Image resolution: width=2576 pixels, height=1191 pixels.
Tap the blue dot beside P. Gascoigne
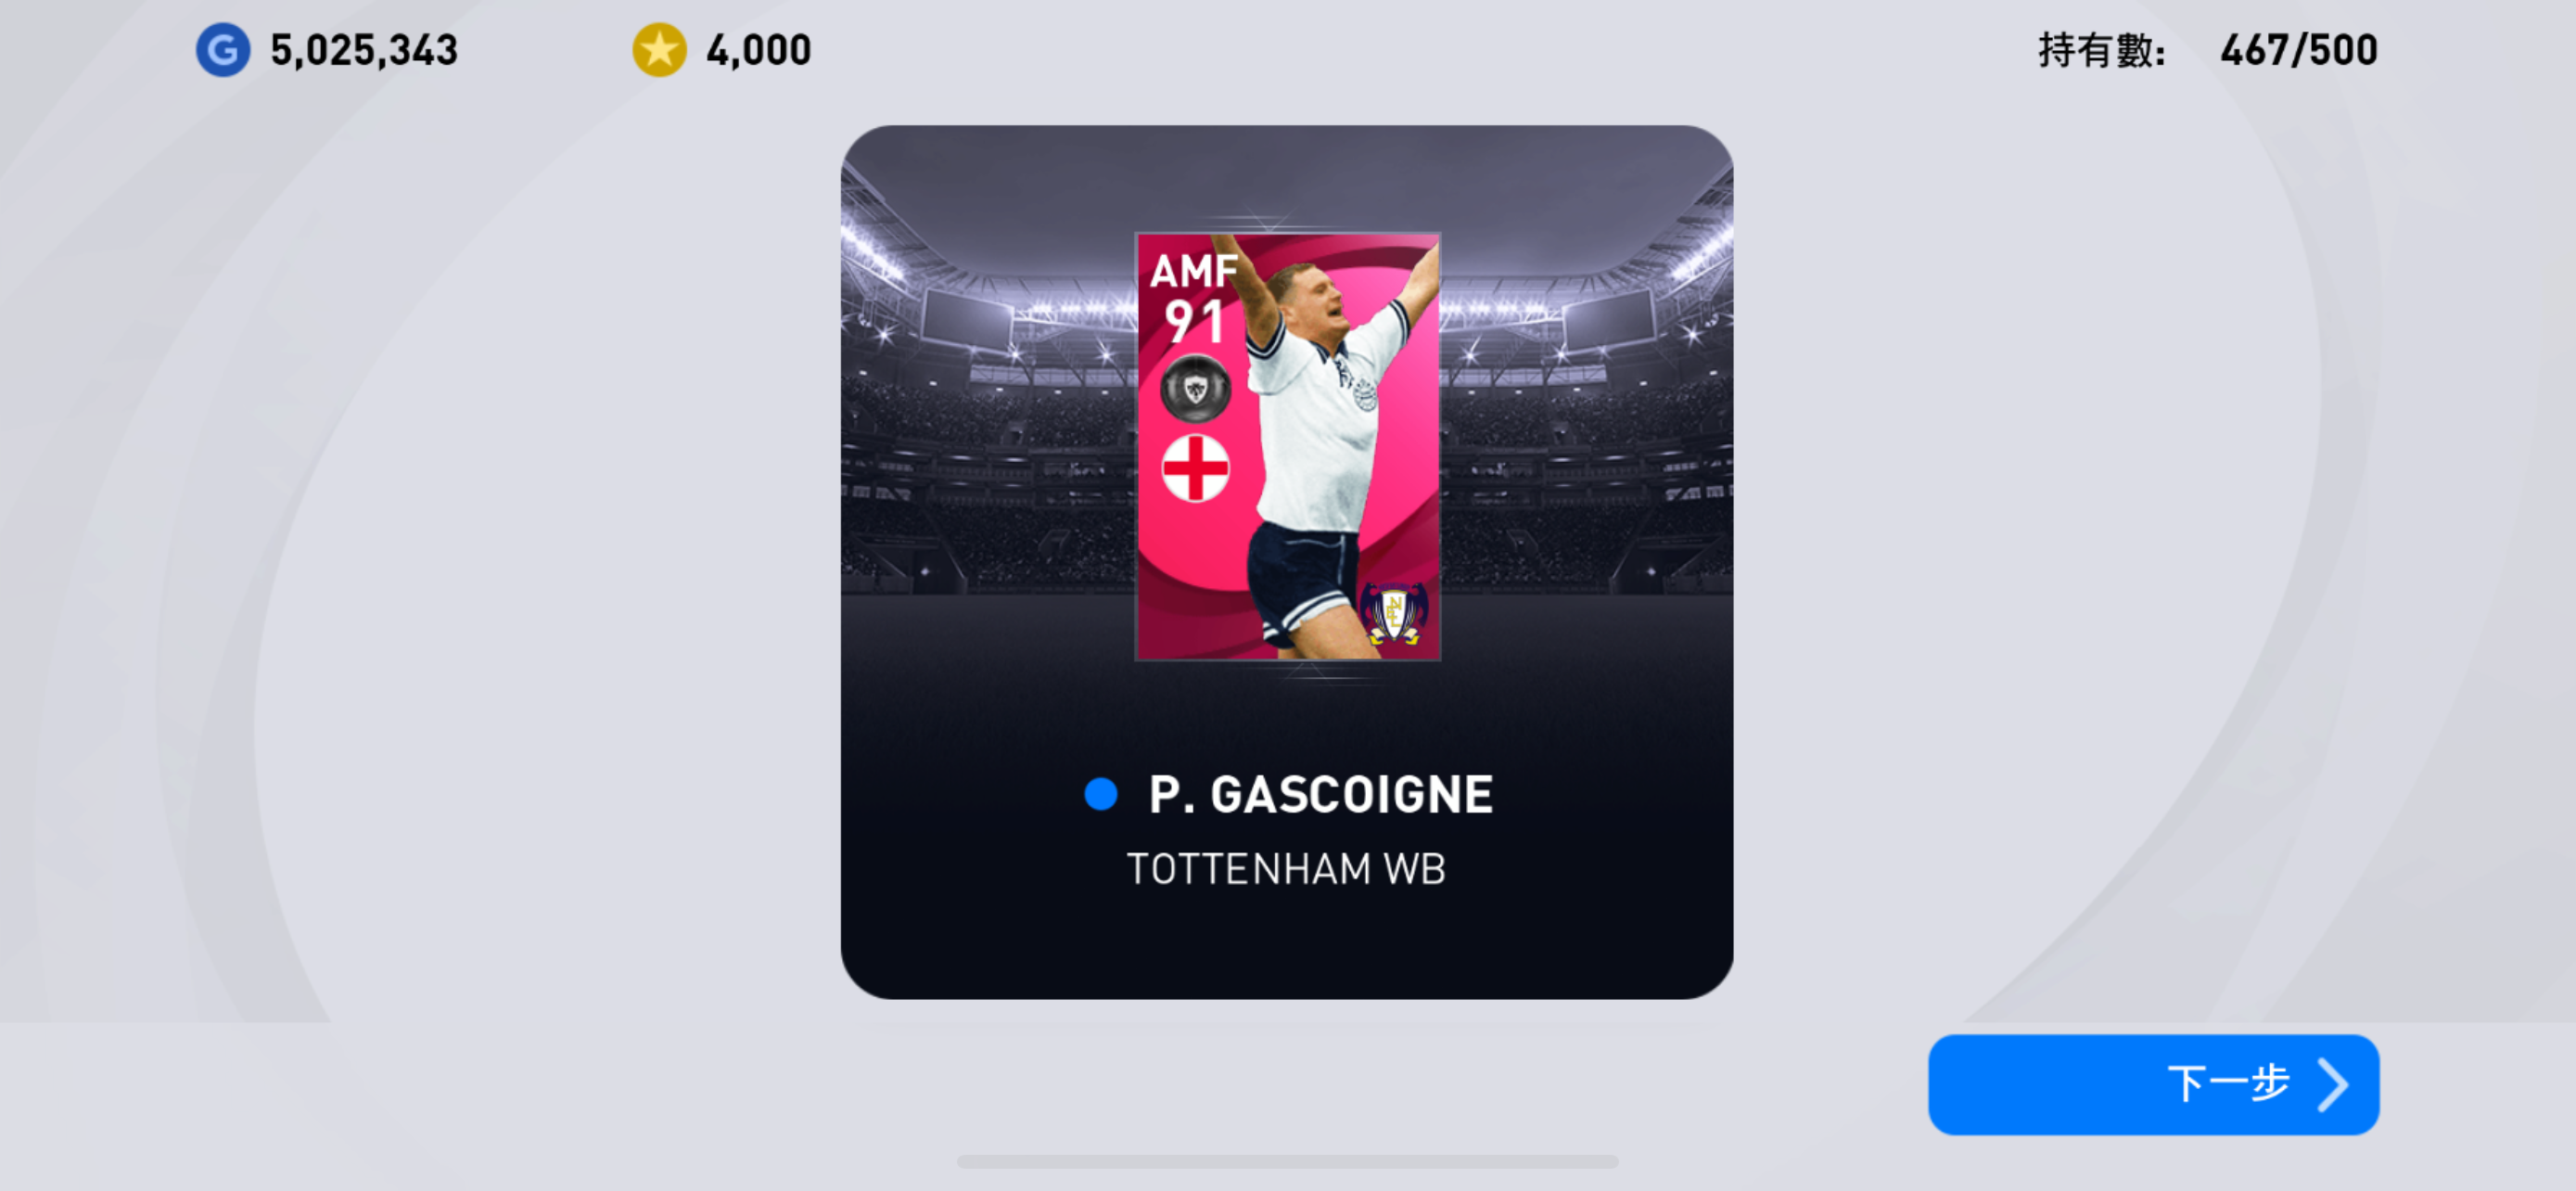(x=1100, y=794)
